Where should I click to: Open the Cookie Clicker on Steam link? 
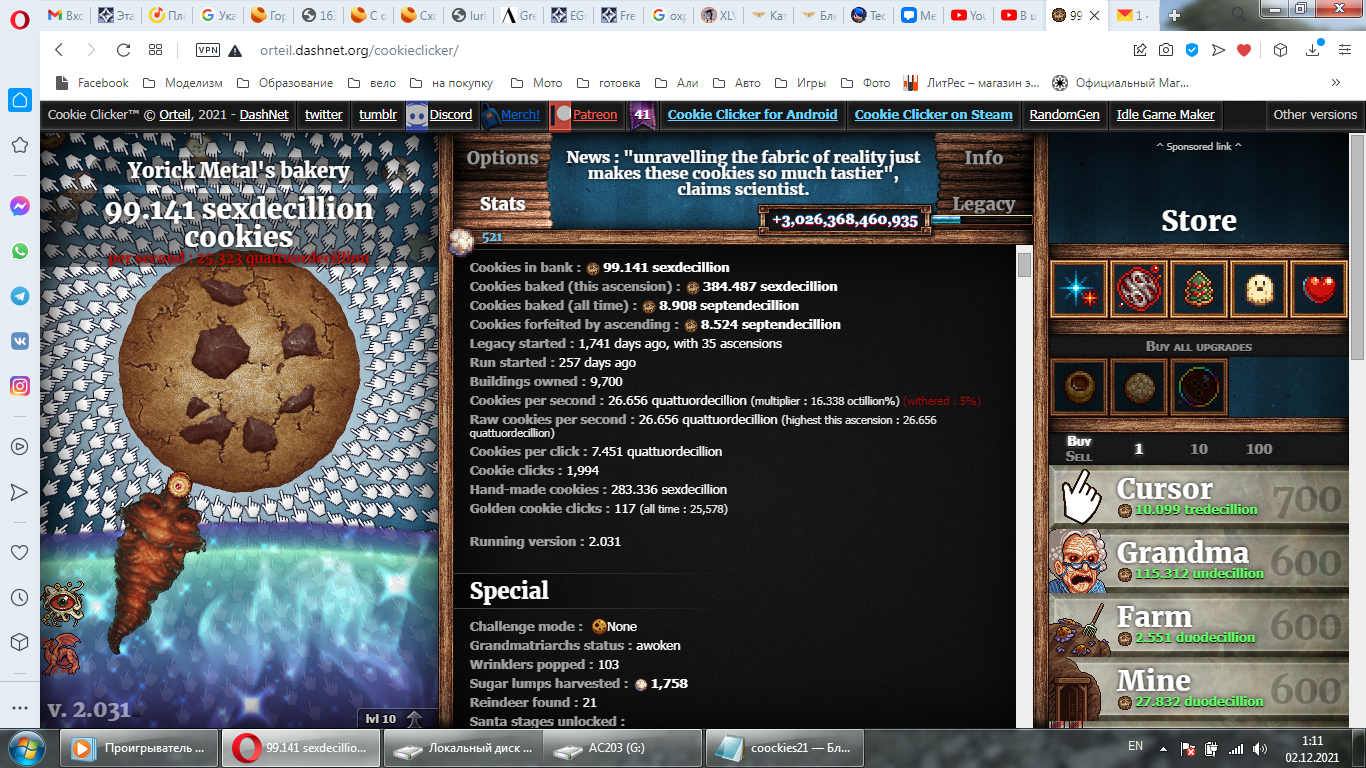click(933, 115)
